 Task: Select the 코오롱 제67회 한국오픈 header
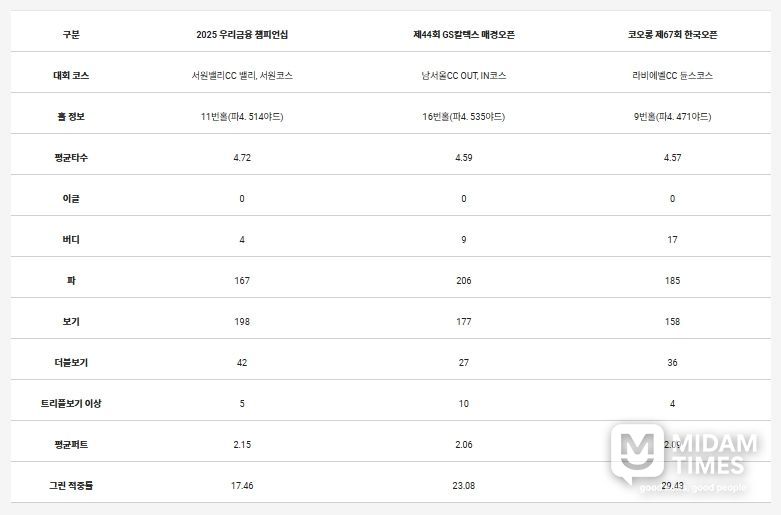(672, 34)
